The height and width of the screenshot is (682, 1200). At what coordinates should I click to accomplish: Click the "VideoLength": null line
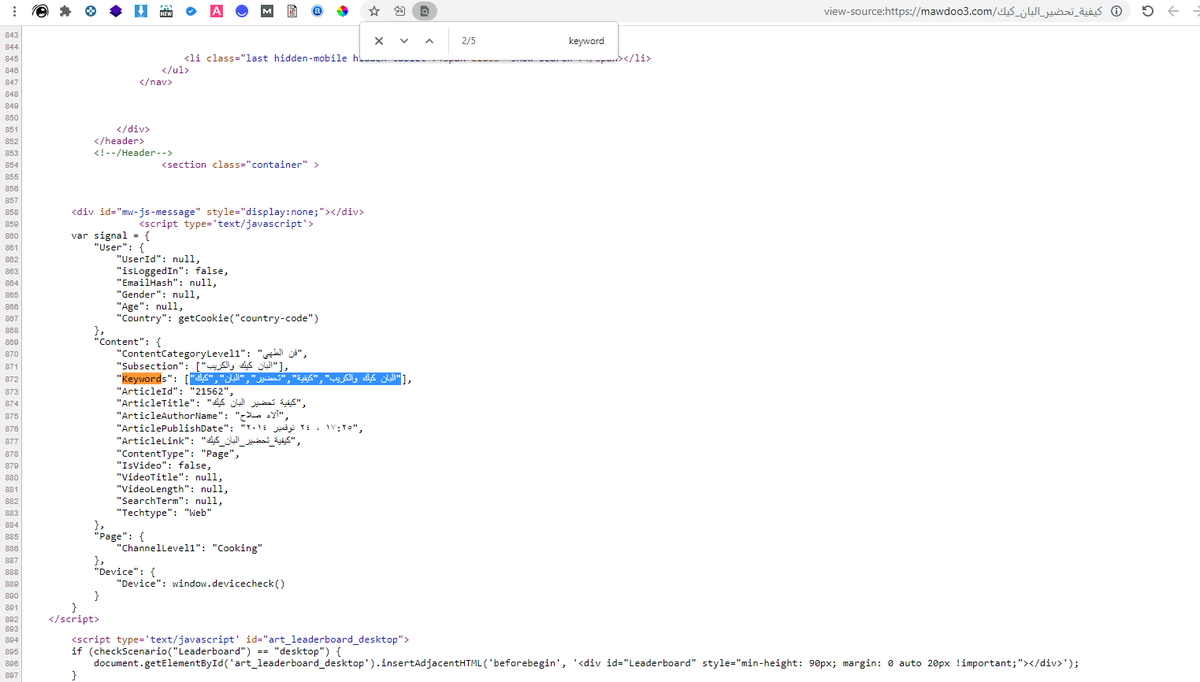click(172, 489)
